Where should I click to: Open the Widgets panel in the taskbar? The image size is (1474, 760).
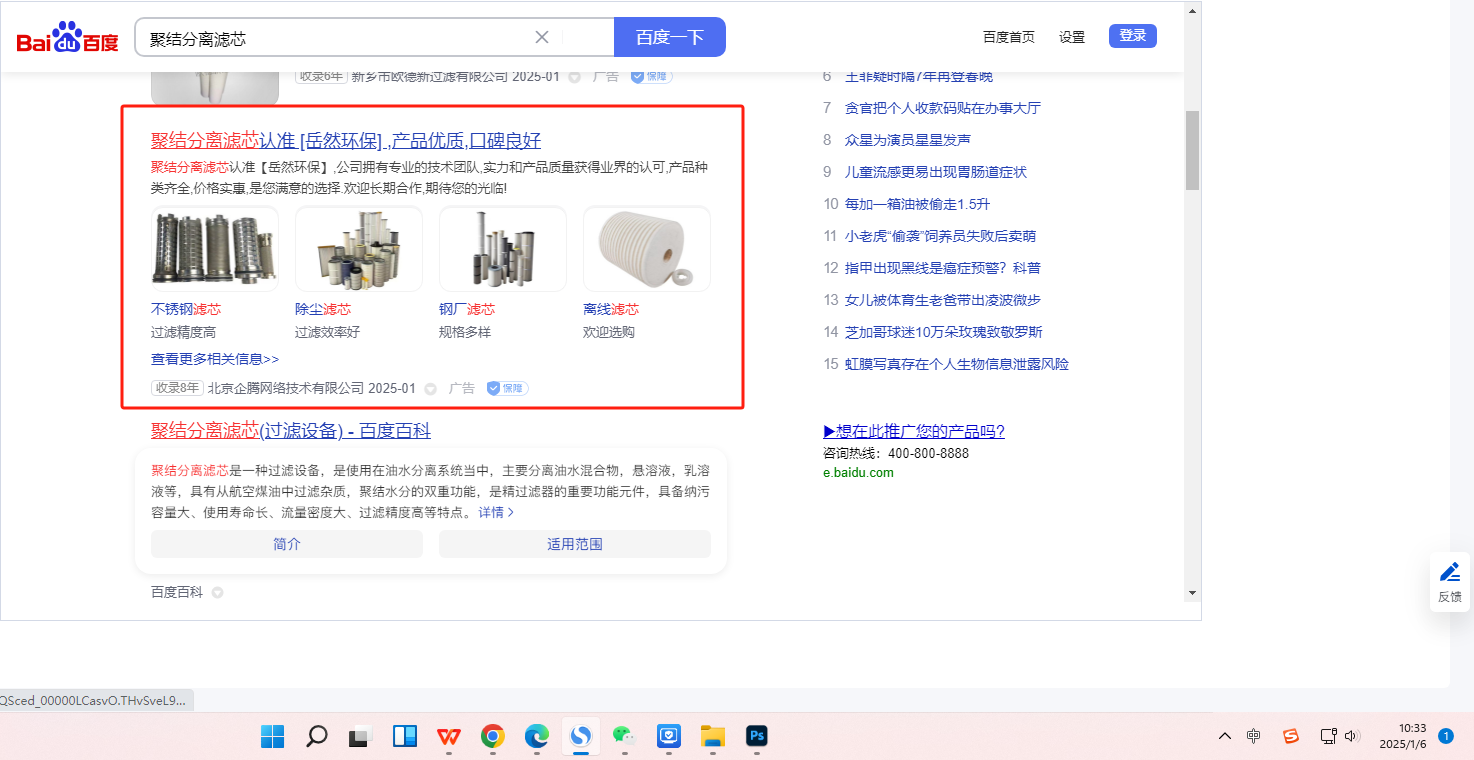click(x=404, y=737)
